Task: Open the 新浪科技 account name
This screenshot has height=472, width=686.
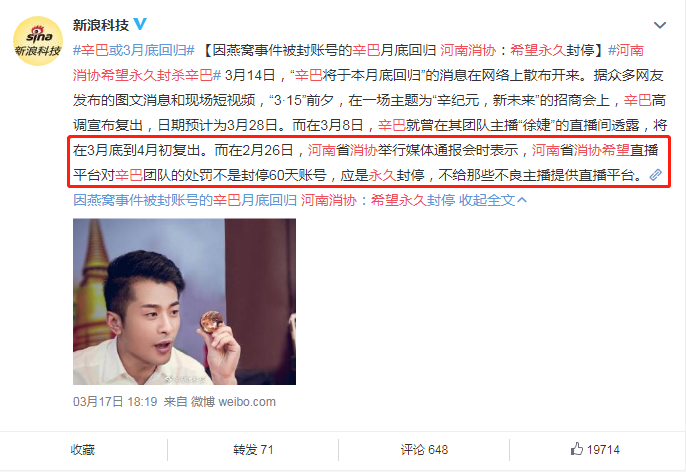Action: click(101, 25)
